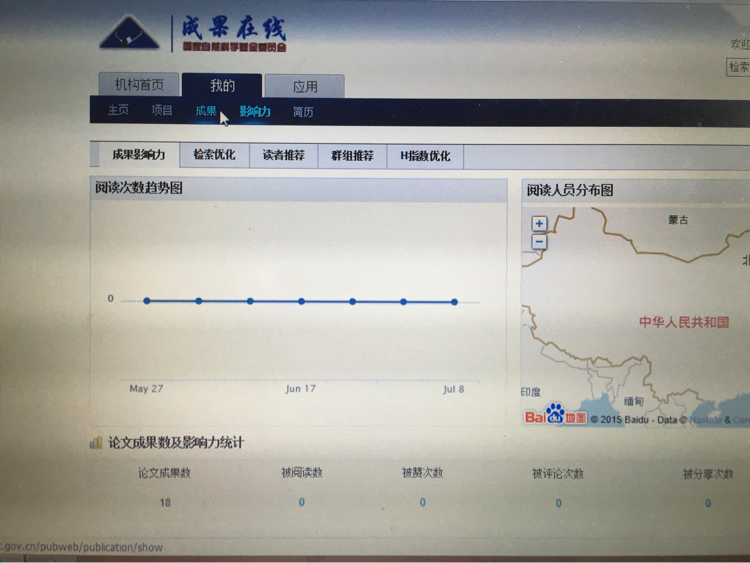The width and height of the screenshot is (750, 563).
Task: Click the 被赞次数 column label
Action: (x=423, y=473)
